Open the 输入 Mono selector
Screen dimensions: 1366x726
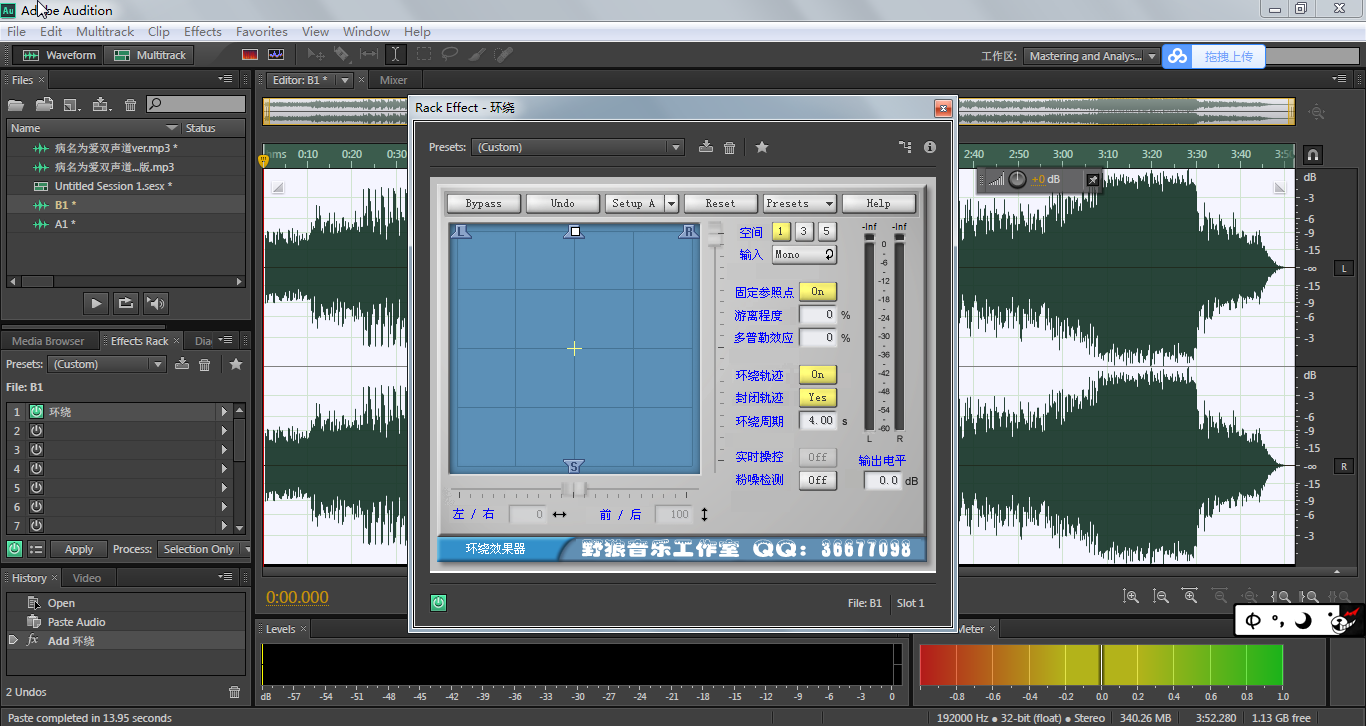click(804, 255)
